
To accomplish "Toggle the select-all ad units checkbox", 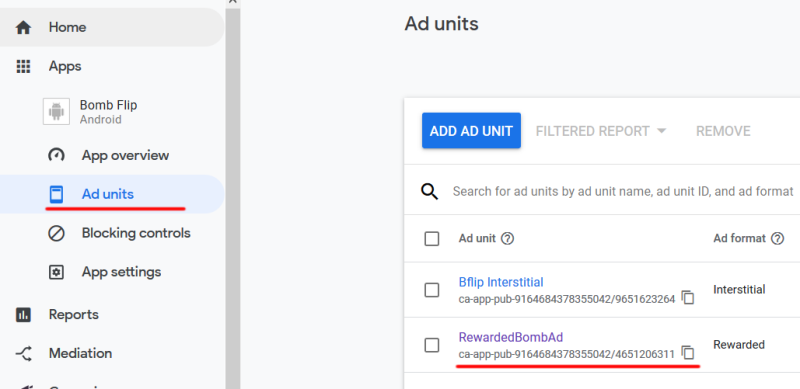I will tap(432, 238).
